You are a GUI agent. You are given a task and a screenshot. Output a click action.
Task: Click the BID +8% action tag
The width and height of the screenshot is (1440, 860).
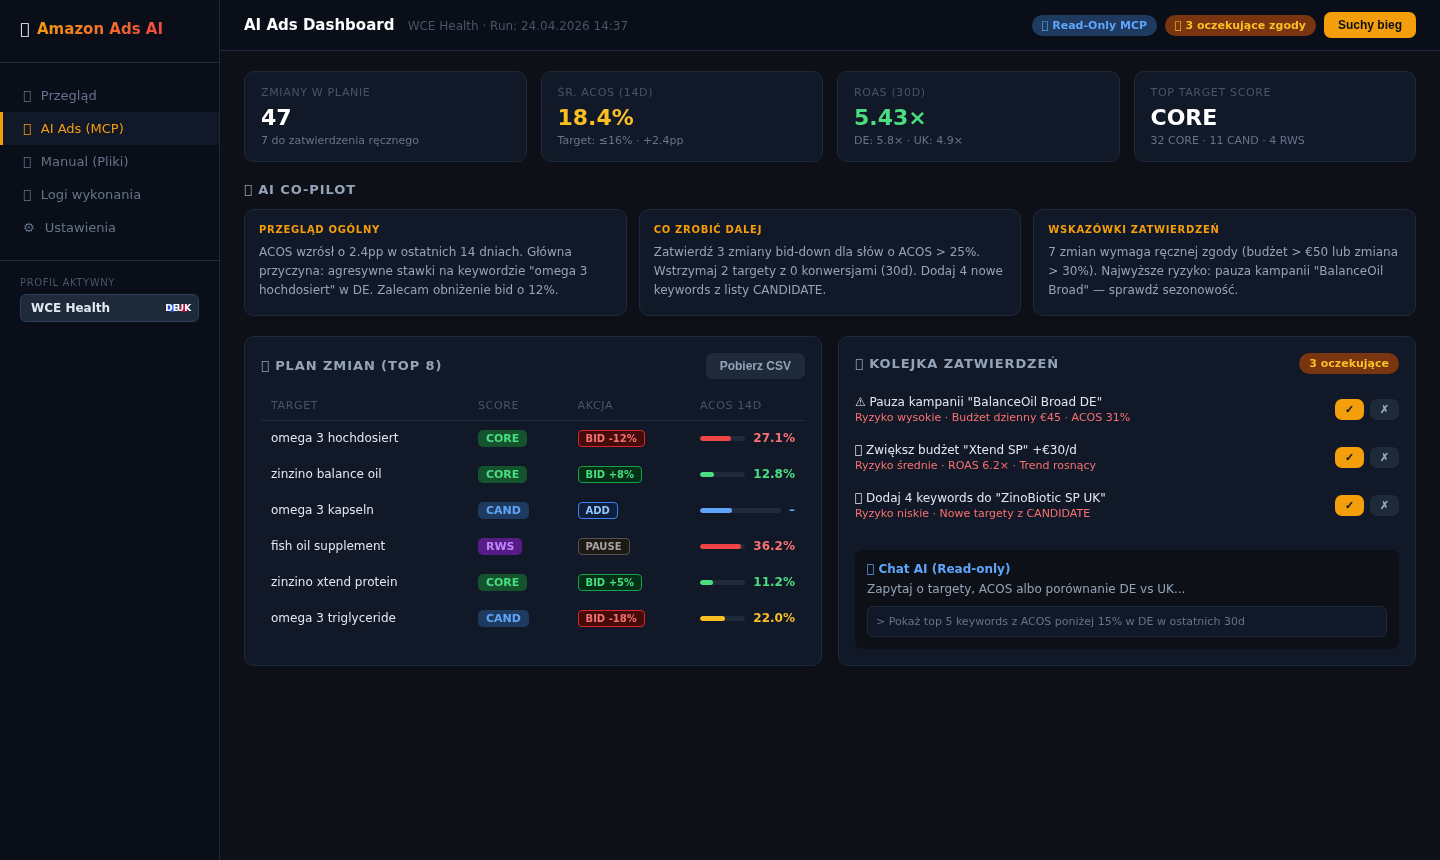click(x=610, y=474)
